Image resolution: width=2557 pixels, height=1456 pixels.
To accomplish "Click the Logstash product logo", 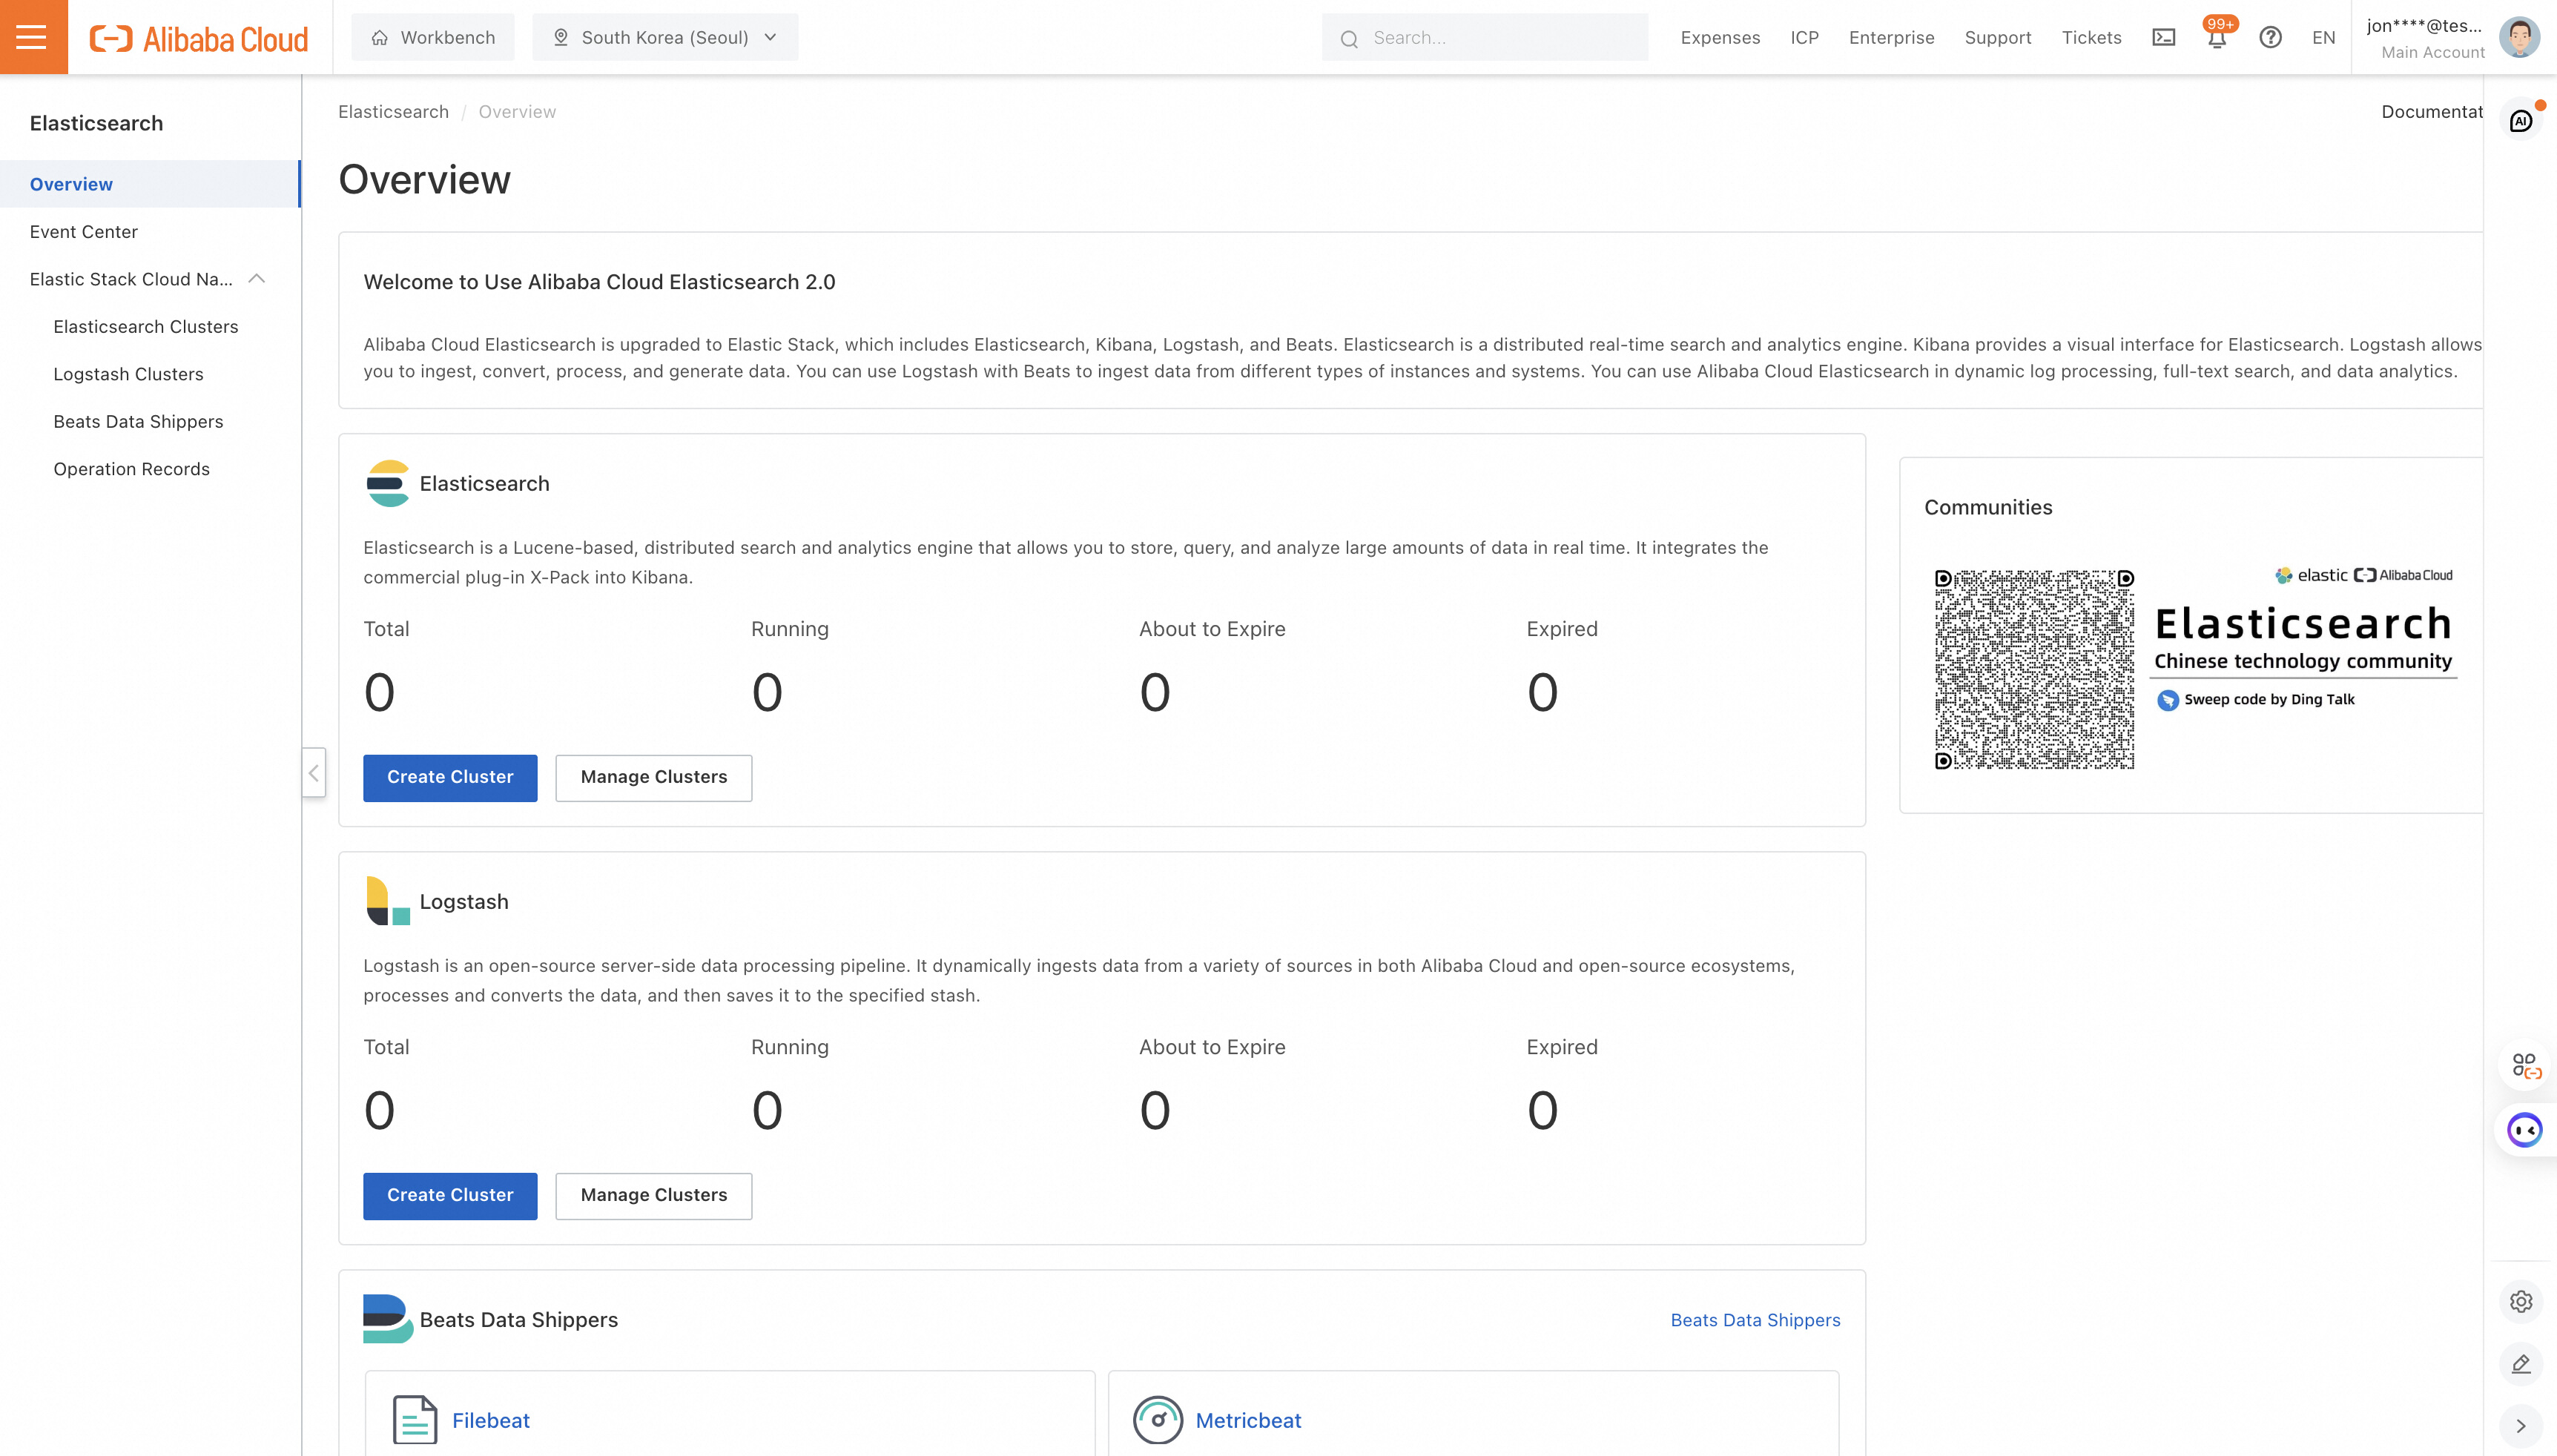I will tap(388, 902).
